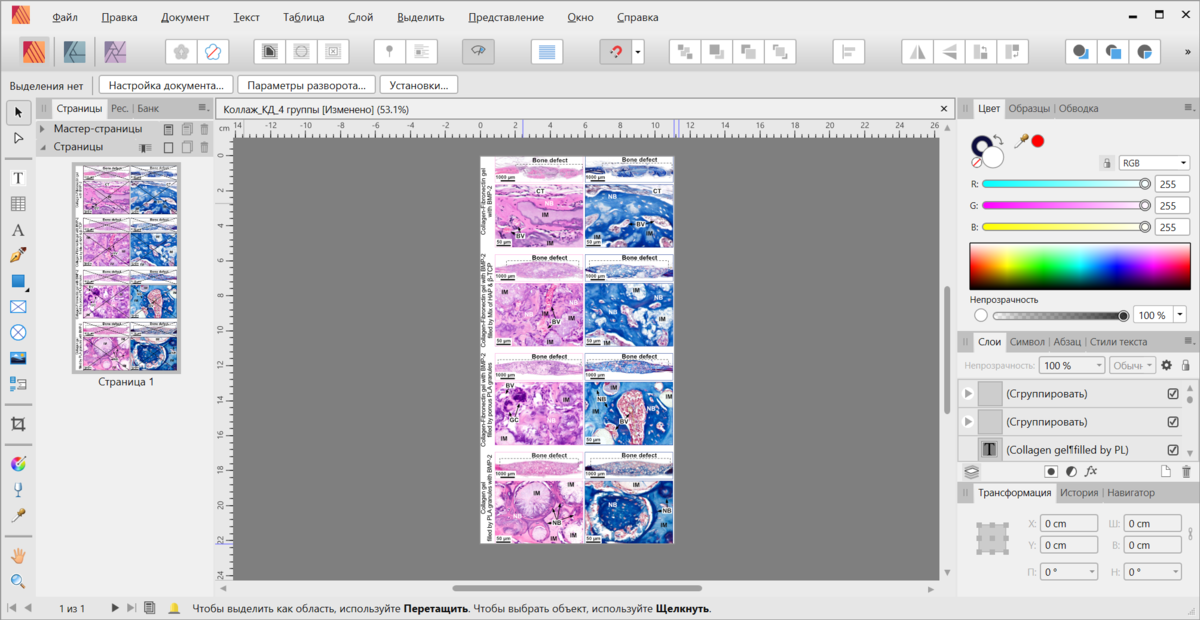Select the Picture Frame Rectangle tool
The image size is (1200, 620).
[18, 307]
